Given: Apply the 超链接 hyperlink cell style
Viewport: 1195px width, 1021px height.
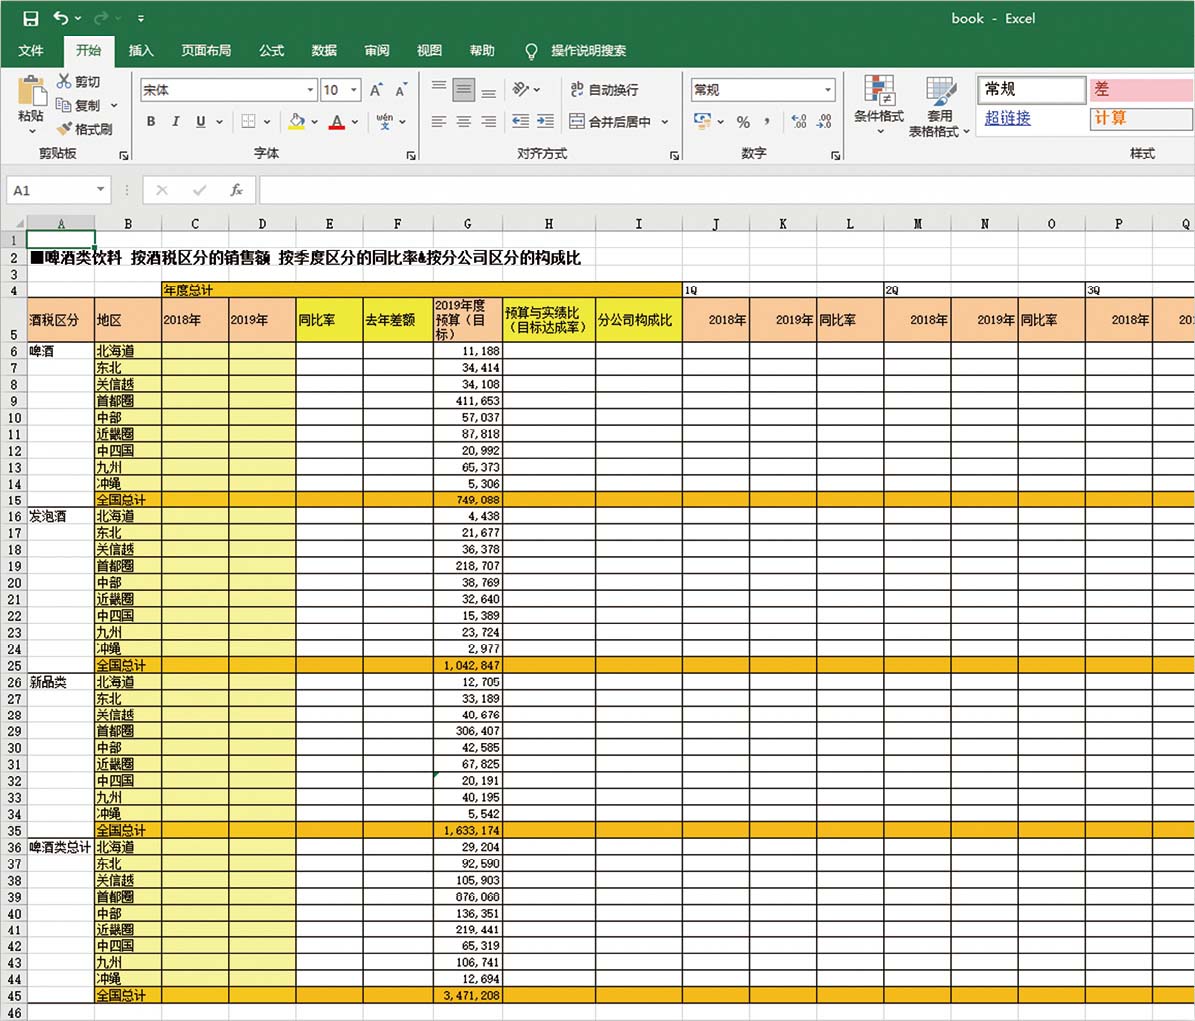Looking at the screenshot, I should pos(1008,118).
